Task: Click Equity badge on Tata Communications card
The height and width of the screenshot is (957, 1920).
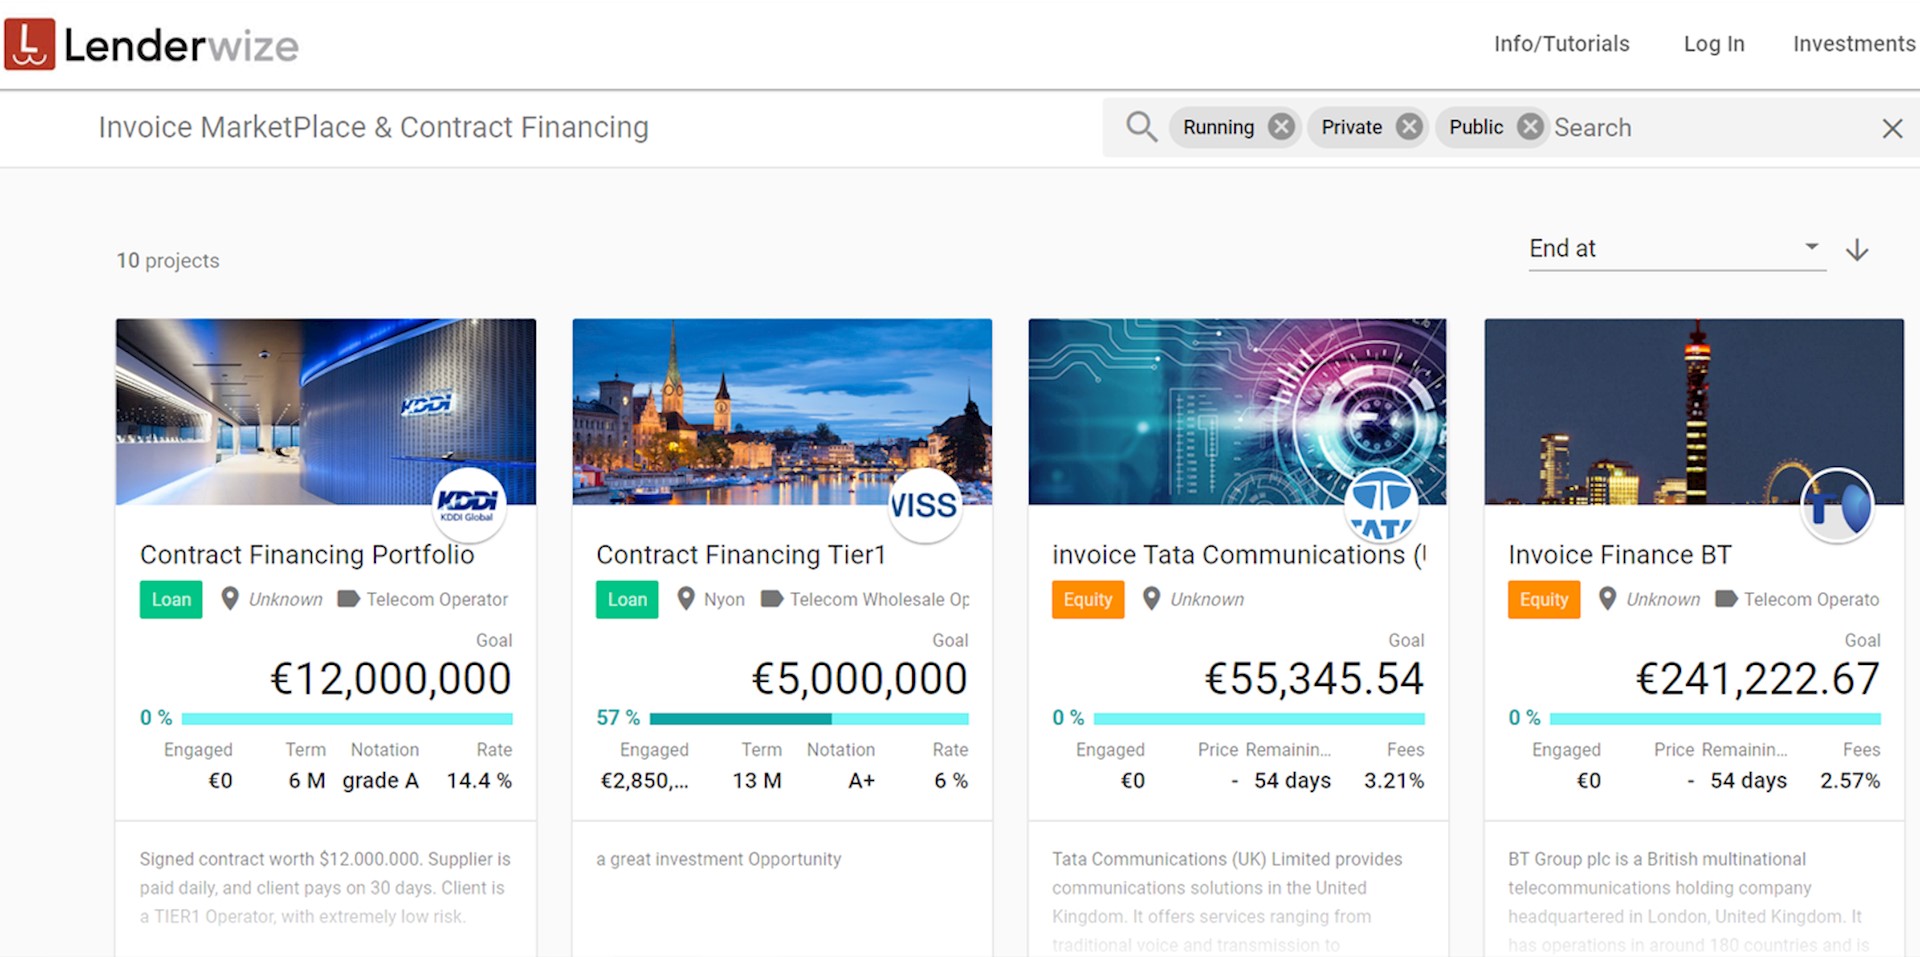Action: (1088, 599)
